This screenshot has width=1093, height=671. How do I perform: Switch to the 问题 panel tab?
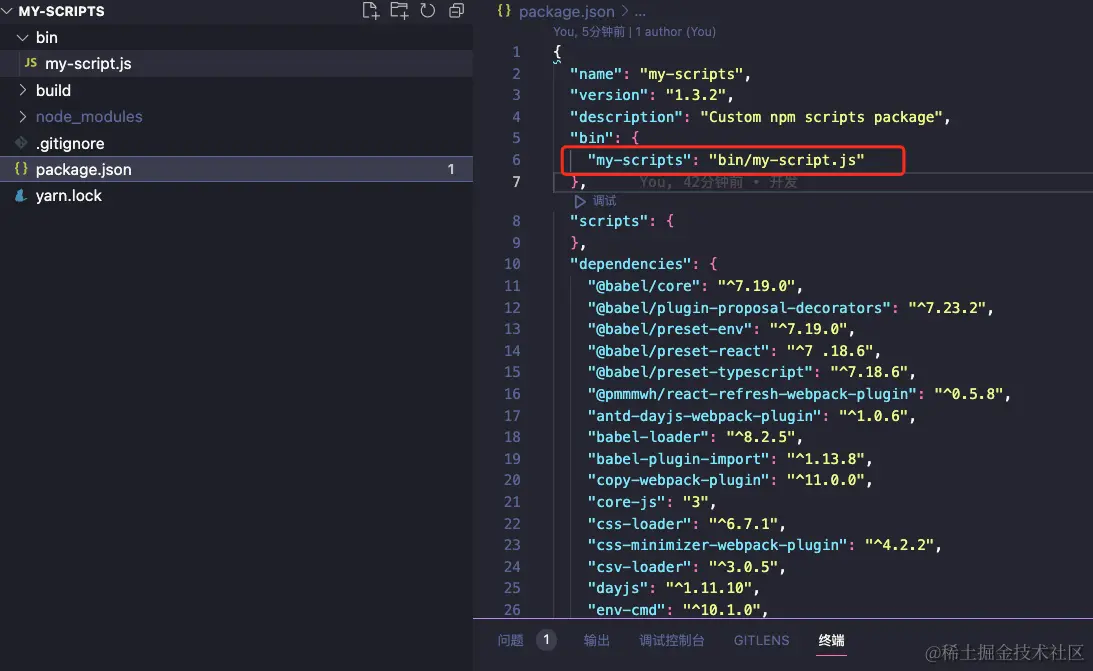click(510, 640)
